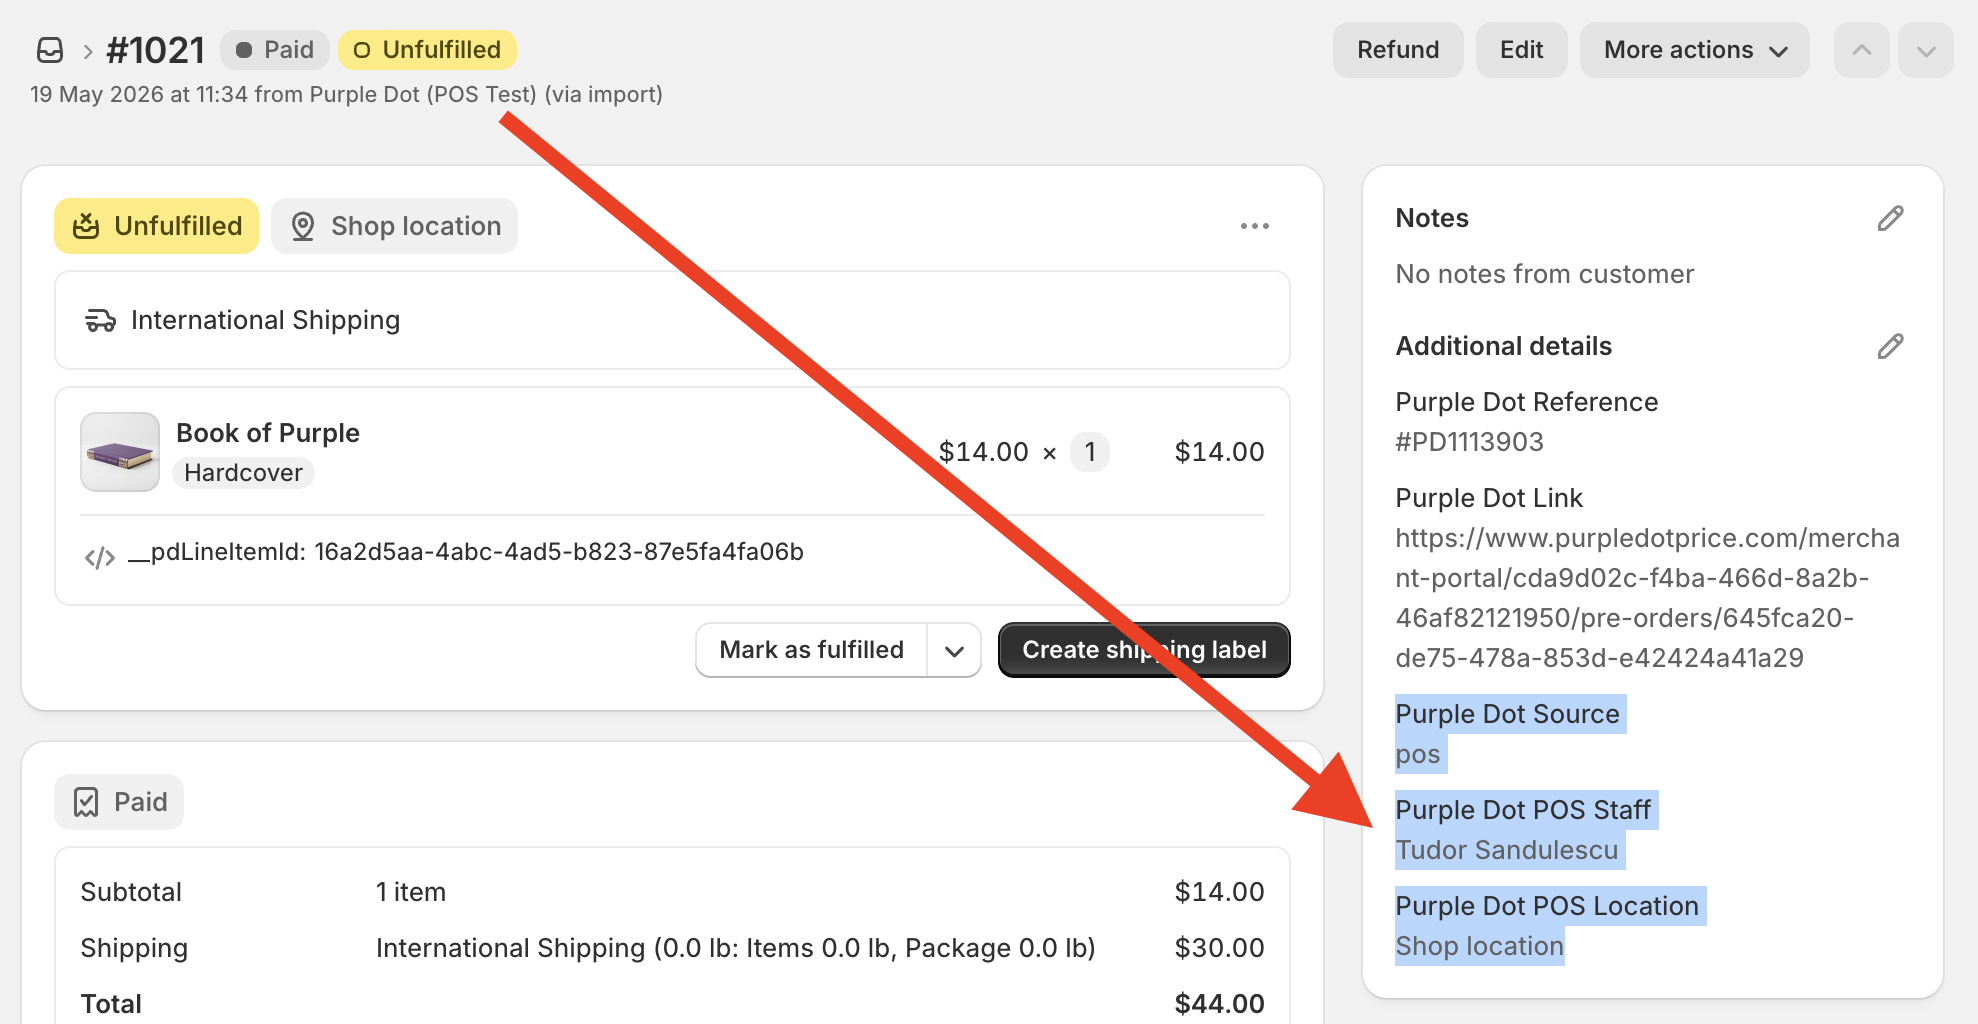Expand the More actions dropdown
Screen dimensions: 1978x1024
[1695, 50]
